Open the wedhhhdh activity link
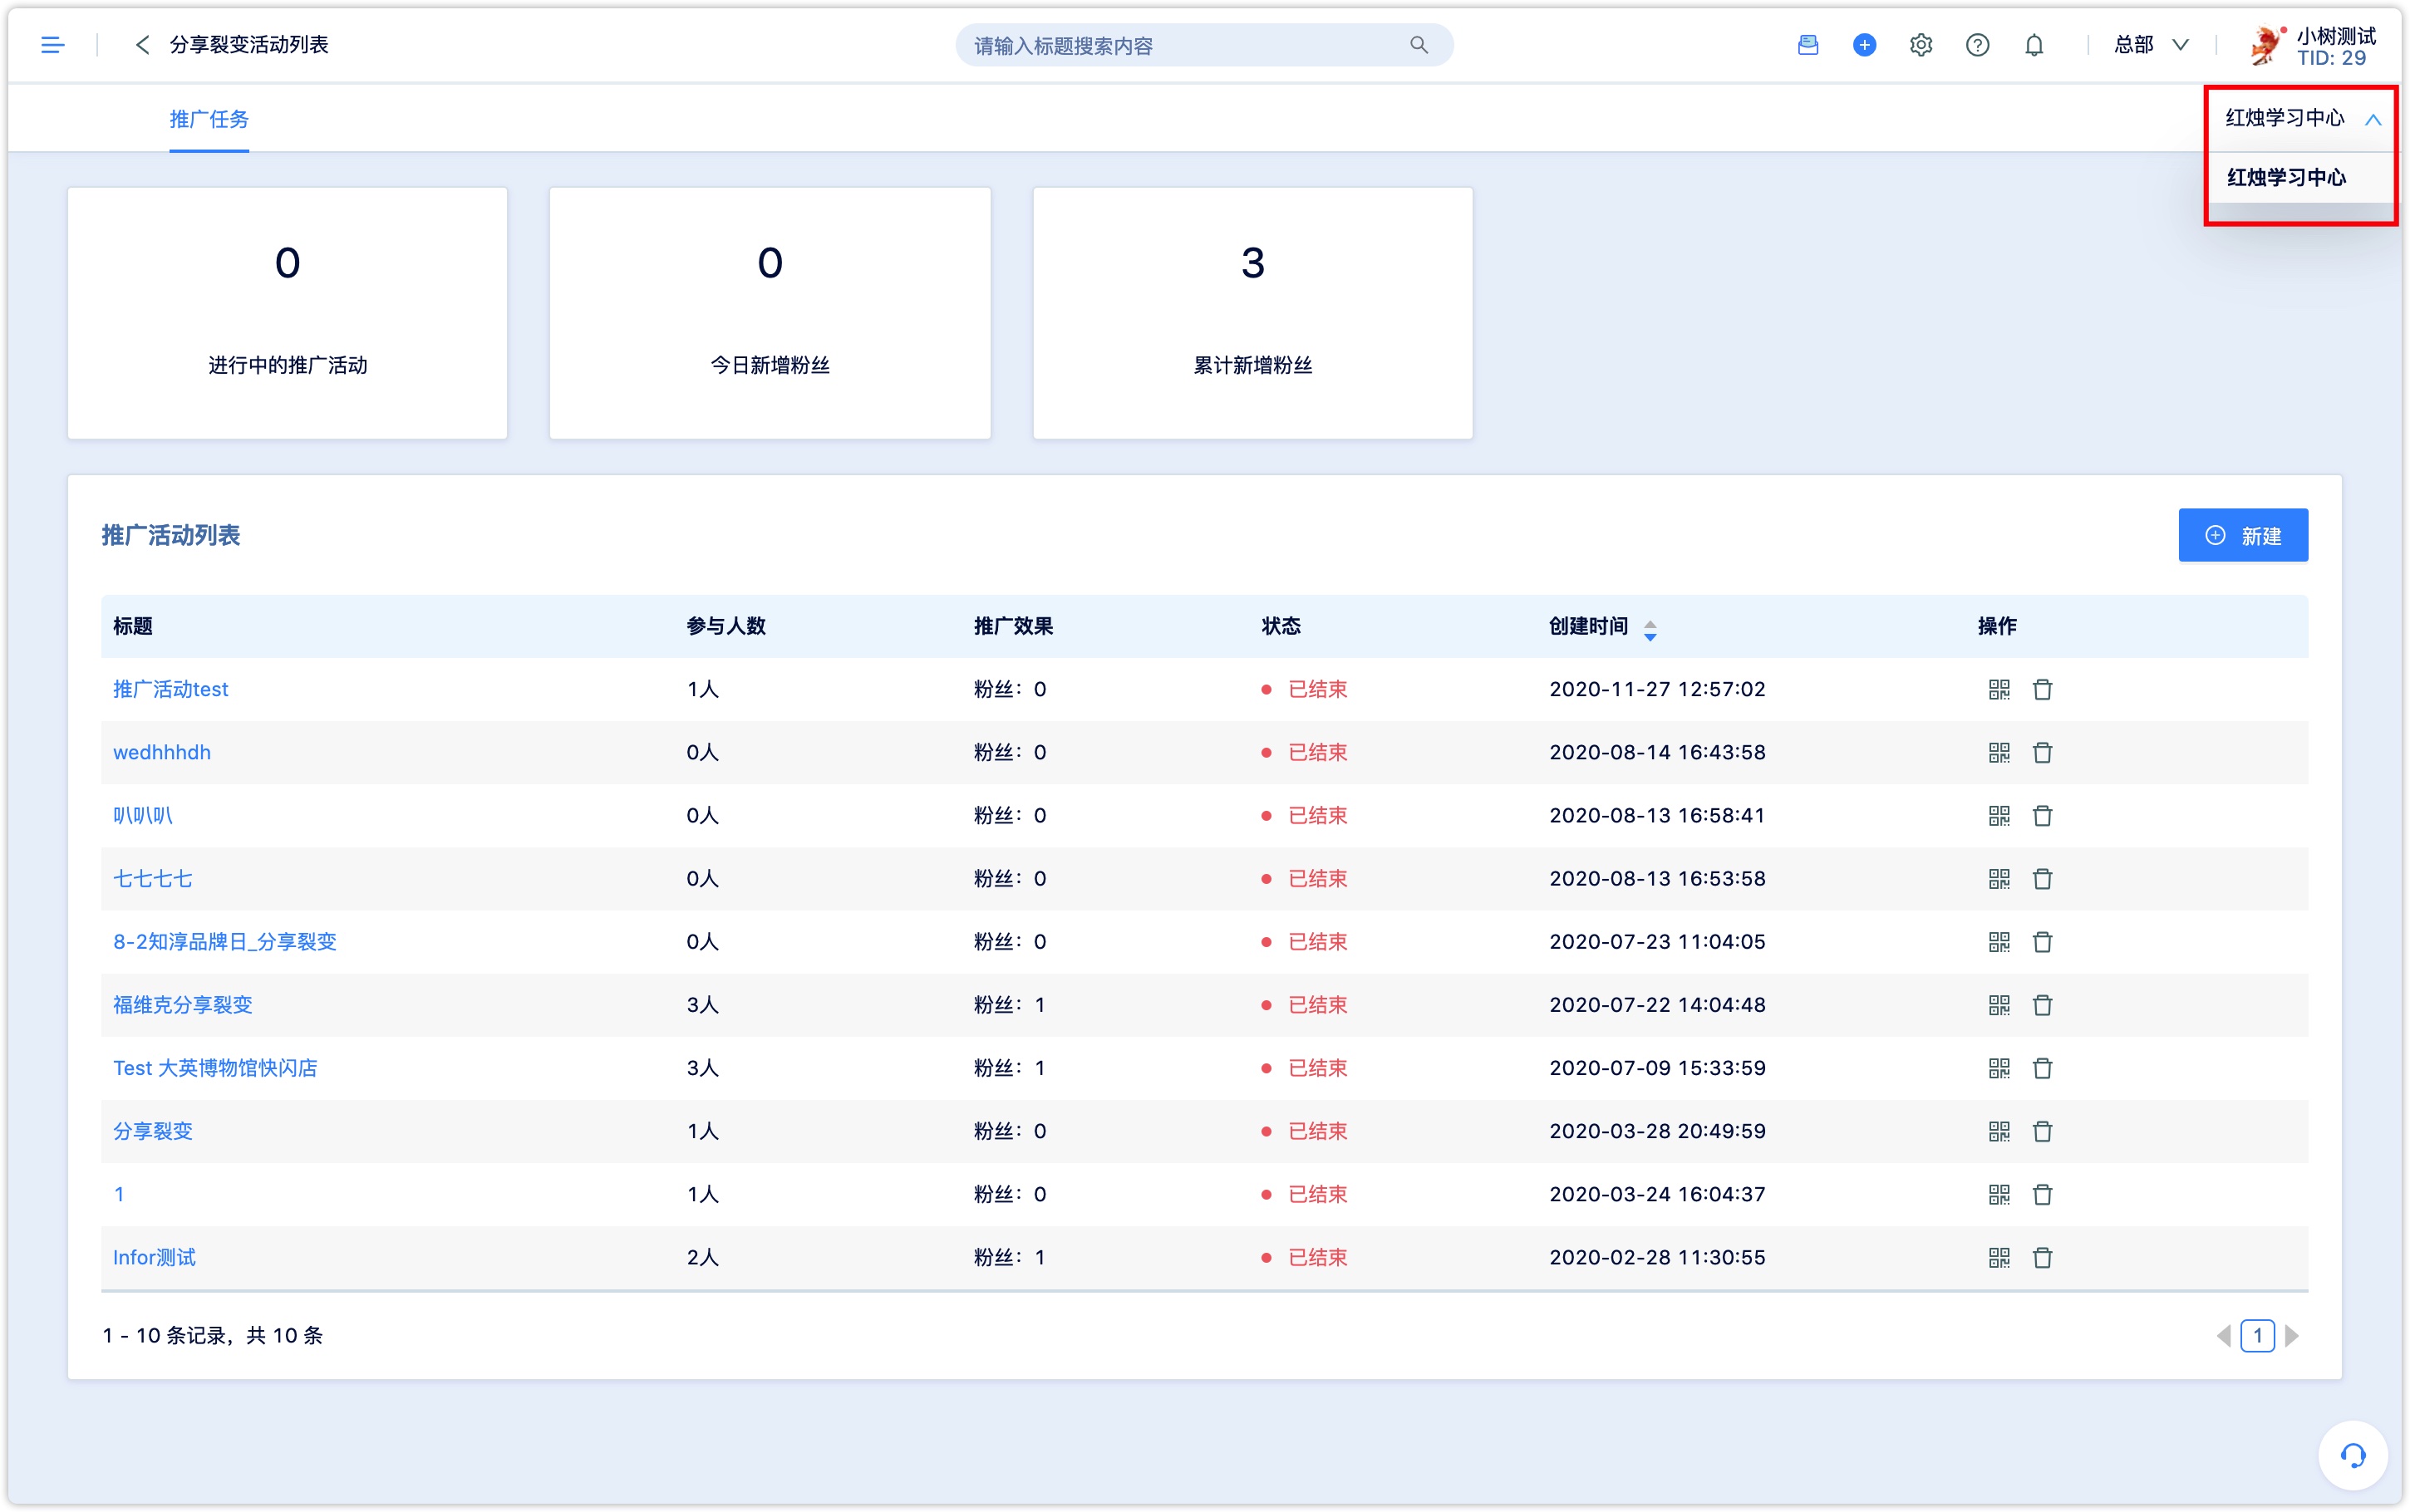Screen dimensions: 2410x1512 pyautogui.click(x=162, y=752)
